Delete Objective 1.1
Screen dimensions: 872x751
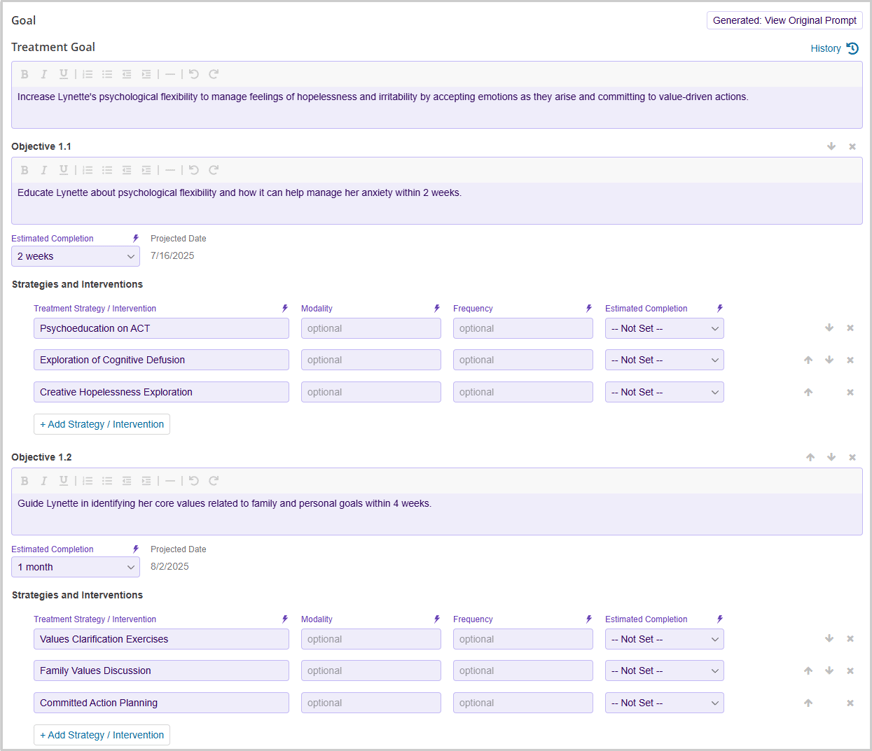click(852, 147)
